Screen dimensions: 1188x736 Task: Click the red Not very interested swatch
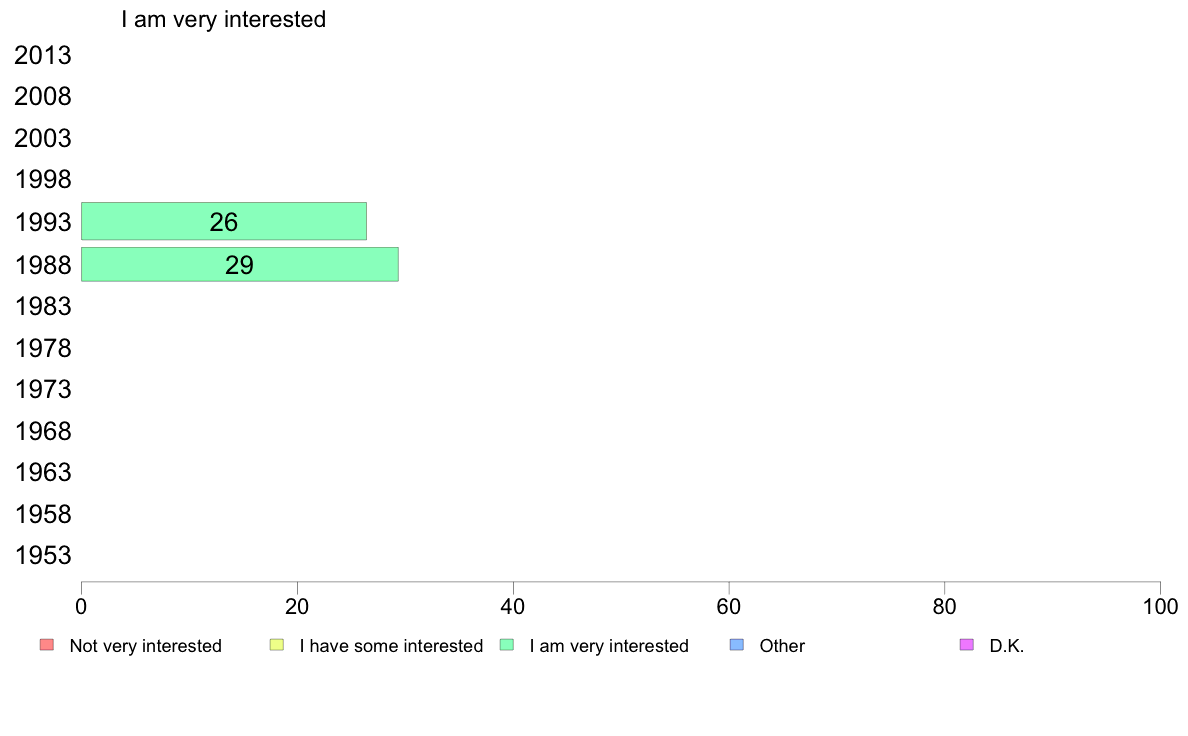coord(47,645)
